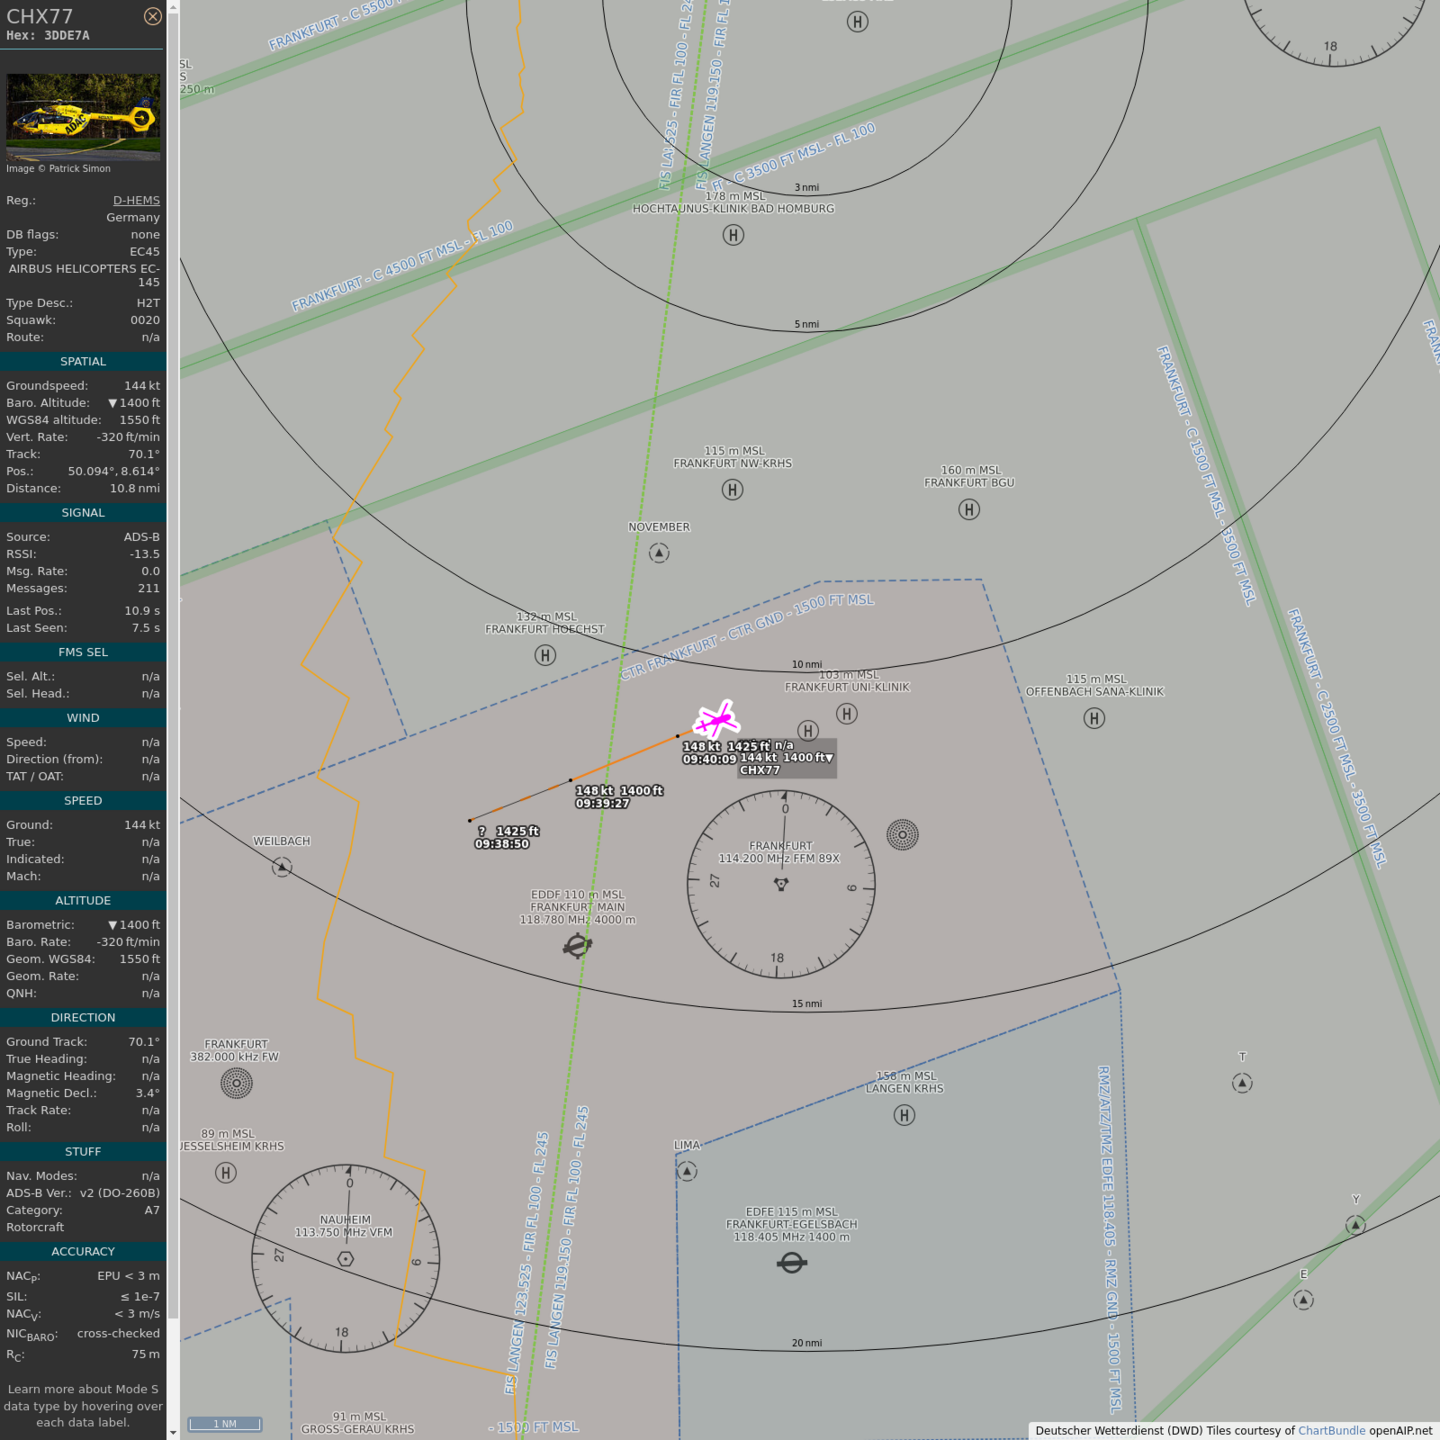Select the LIMA reporting point marker
This screenshot has width=1440, height=1440.
point(687,1171)
